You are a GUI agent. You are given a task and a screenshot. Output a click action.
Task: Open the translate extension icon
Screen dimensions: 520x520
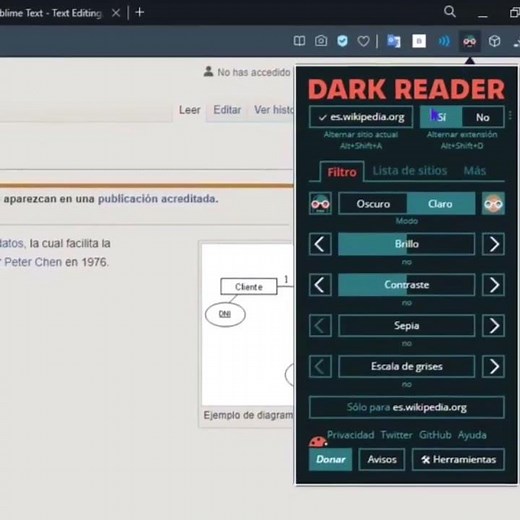pyautogui.click(x=393, y=41)
